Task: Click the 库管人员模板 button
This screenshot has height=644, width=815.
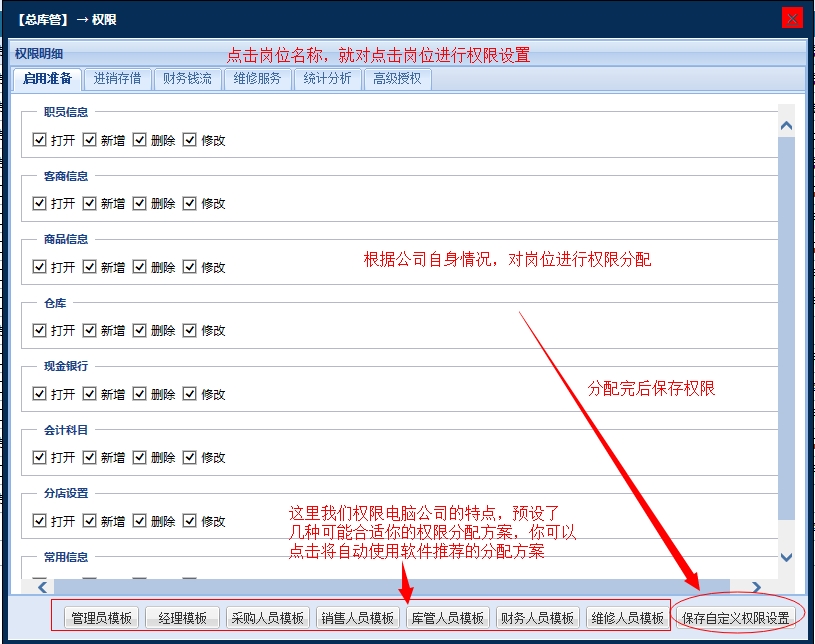Action: (x=445, y=617)
